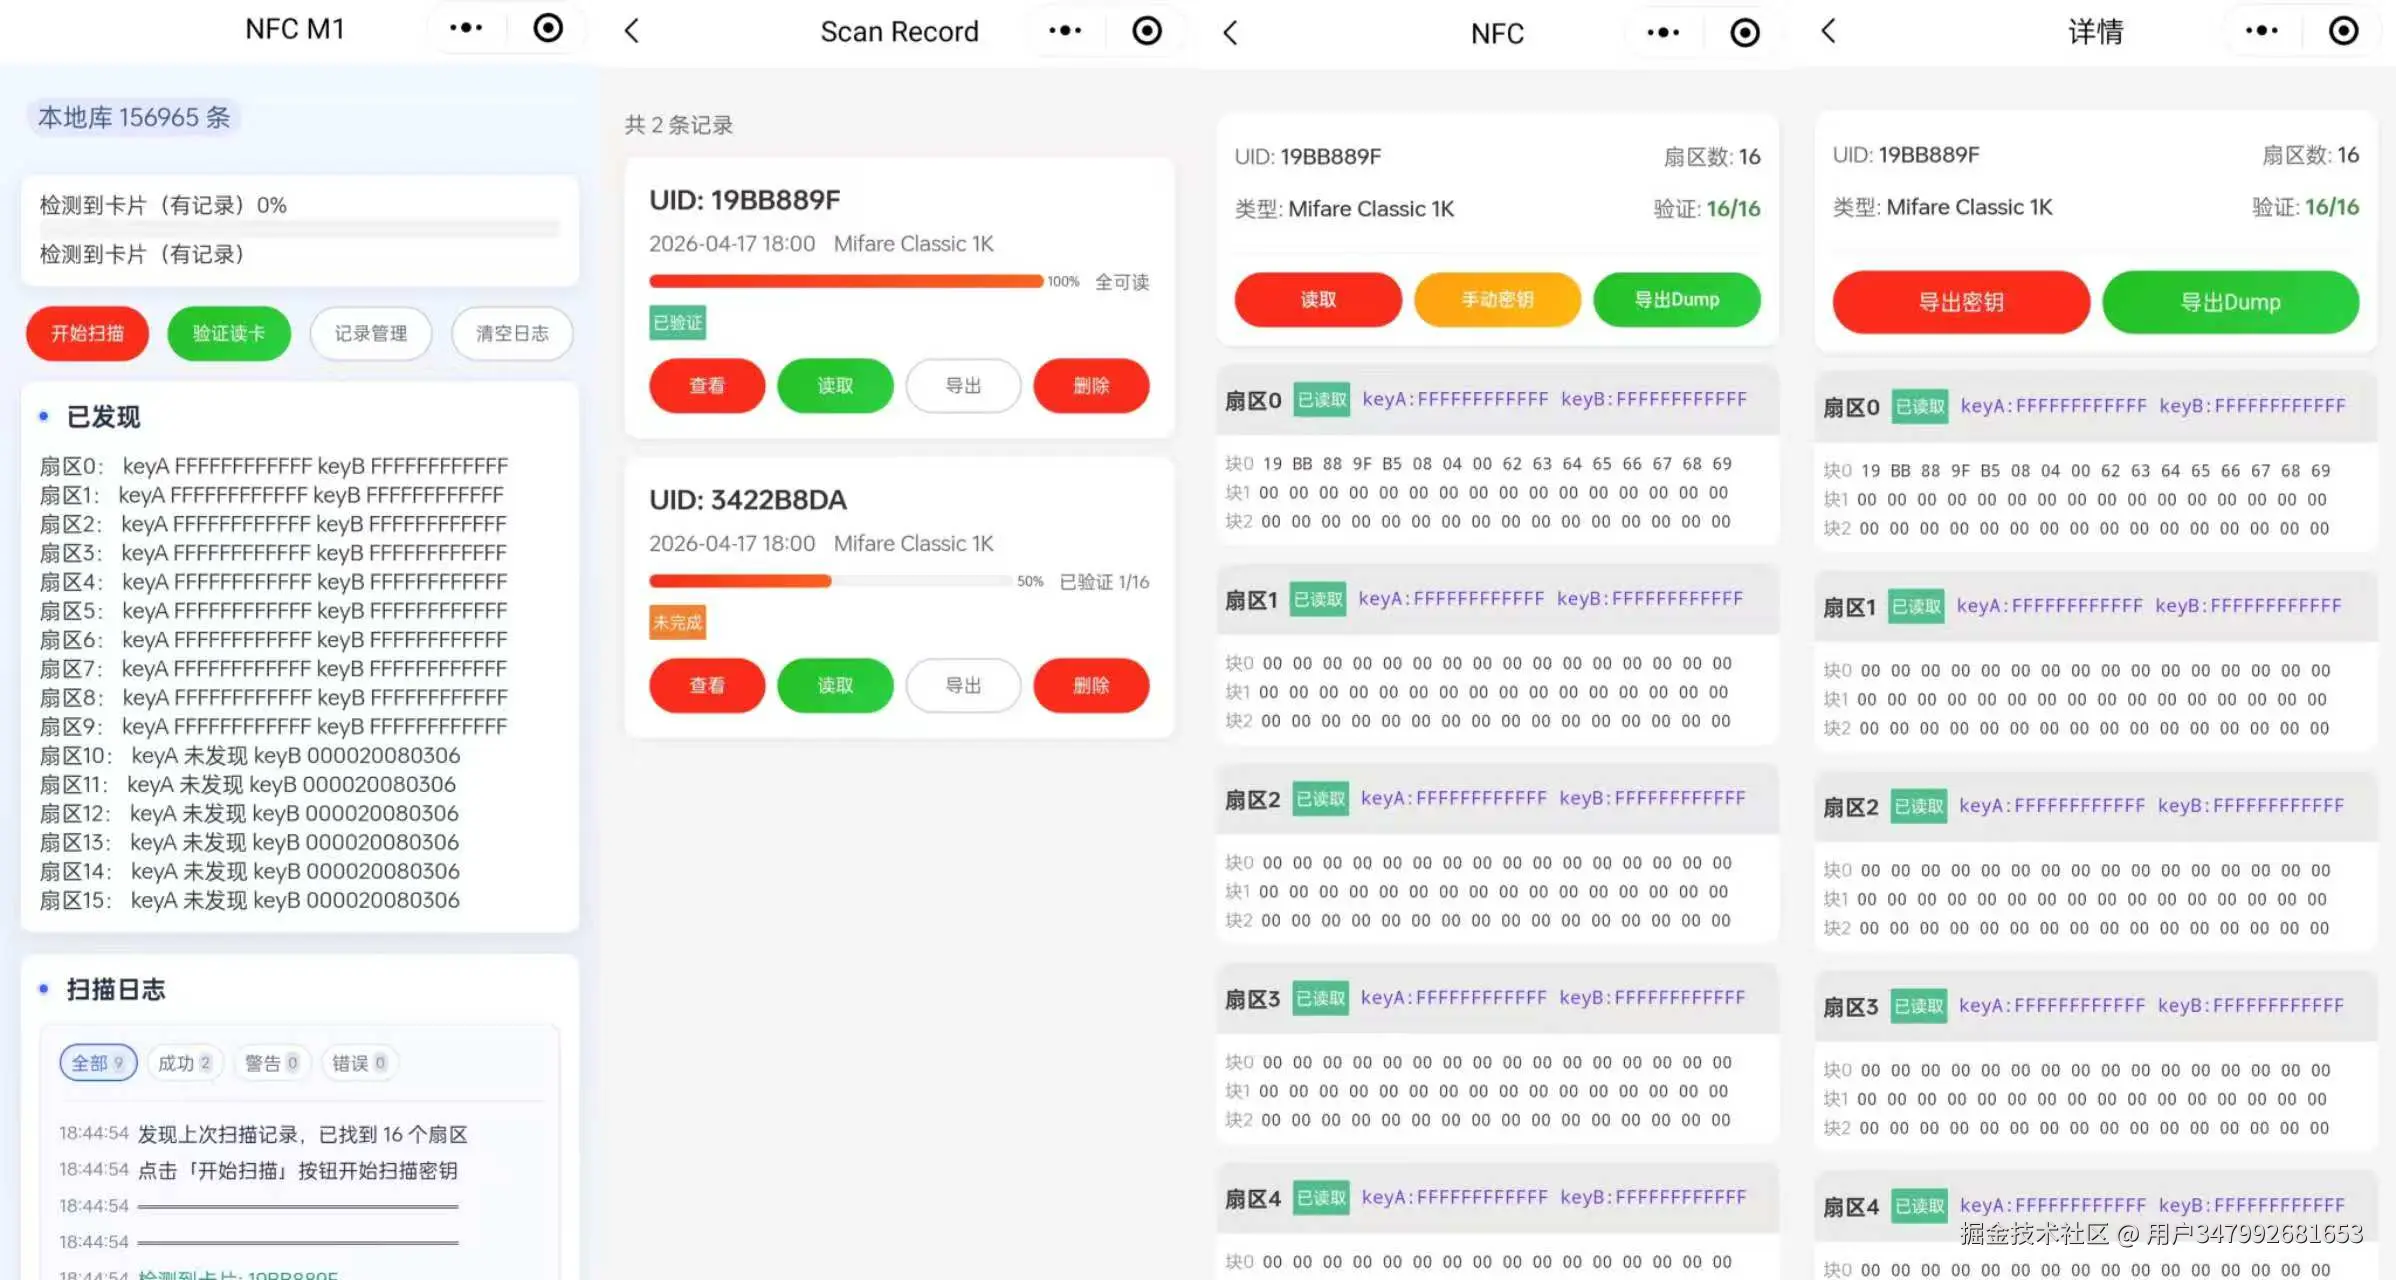Tap the record-circle icon in NFC M1 header
This screenshot has height=1280, width=2396.
[x=548, y=28]
